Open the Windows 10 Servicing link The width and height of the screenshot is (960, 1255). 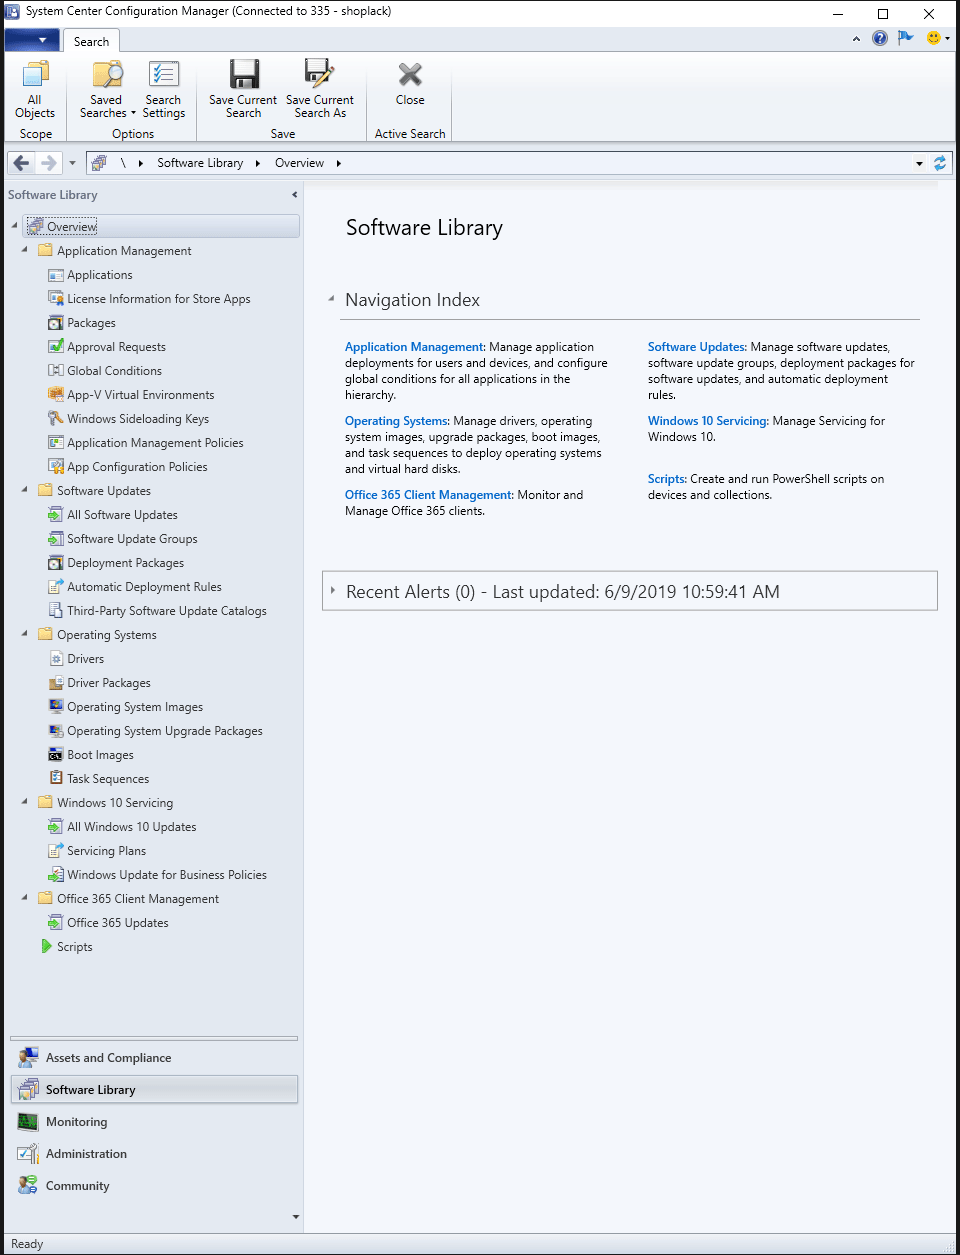(708, 421)
